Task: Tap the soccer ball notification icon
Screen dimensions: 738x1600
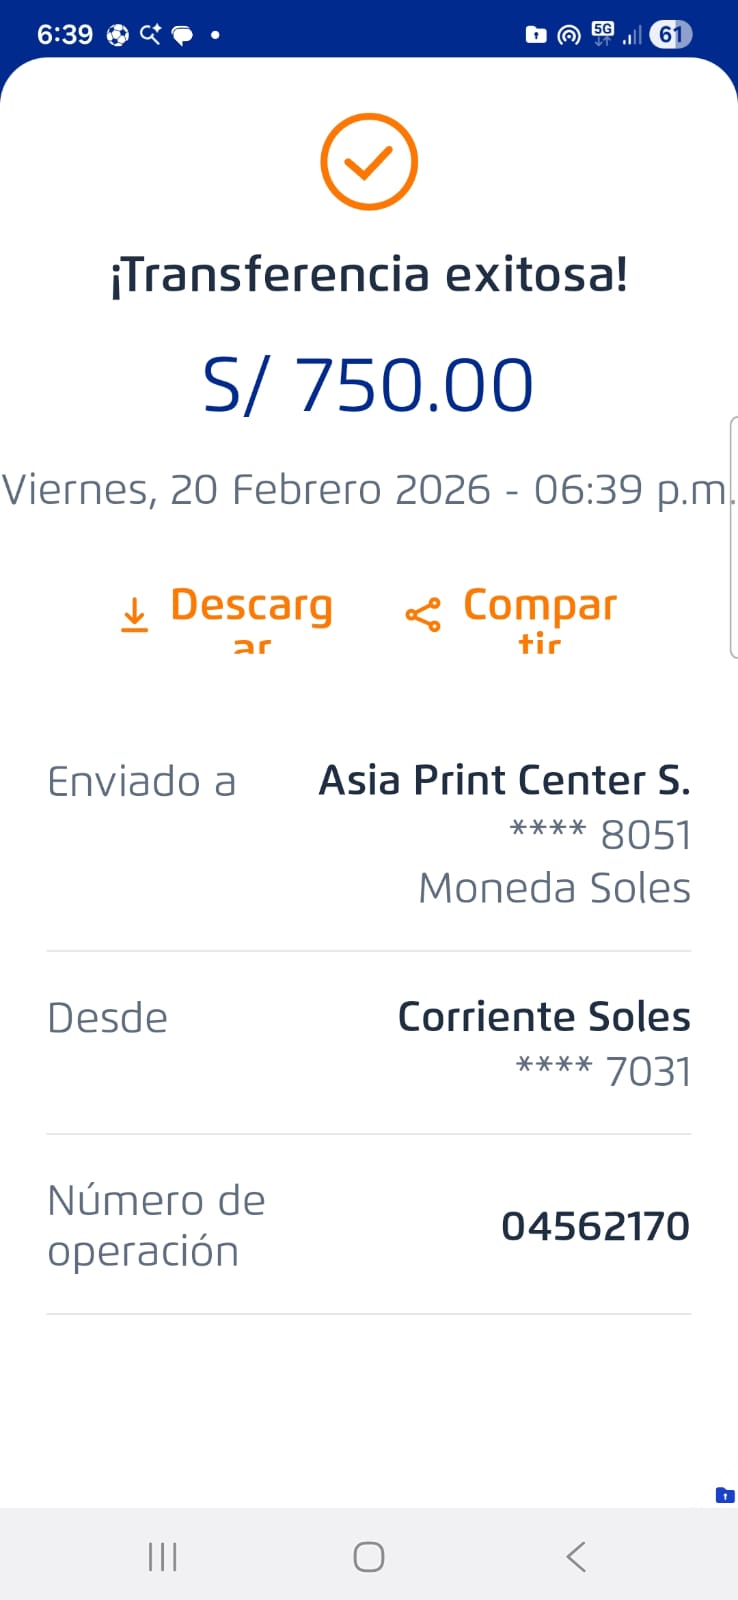Action: pyautogui.click(x=117, y=35)
